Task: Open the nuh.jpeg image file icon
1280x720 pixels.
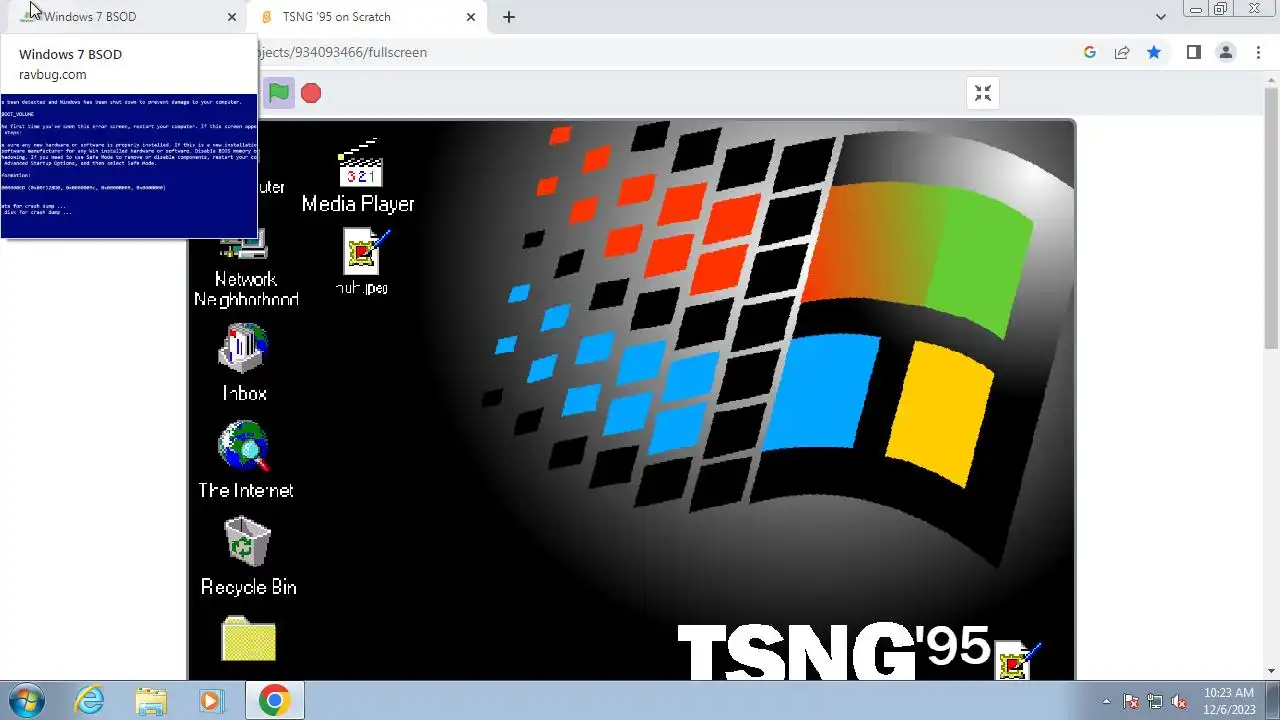Action: tap(362, 262)
